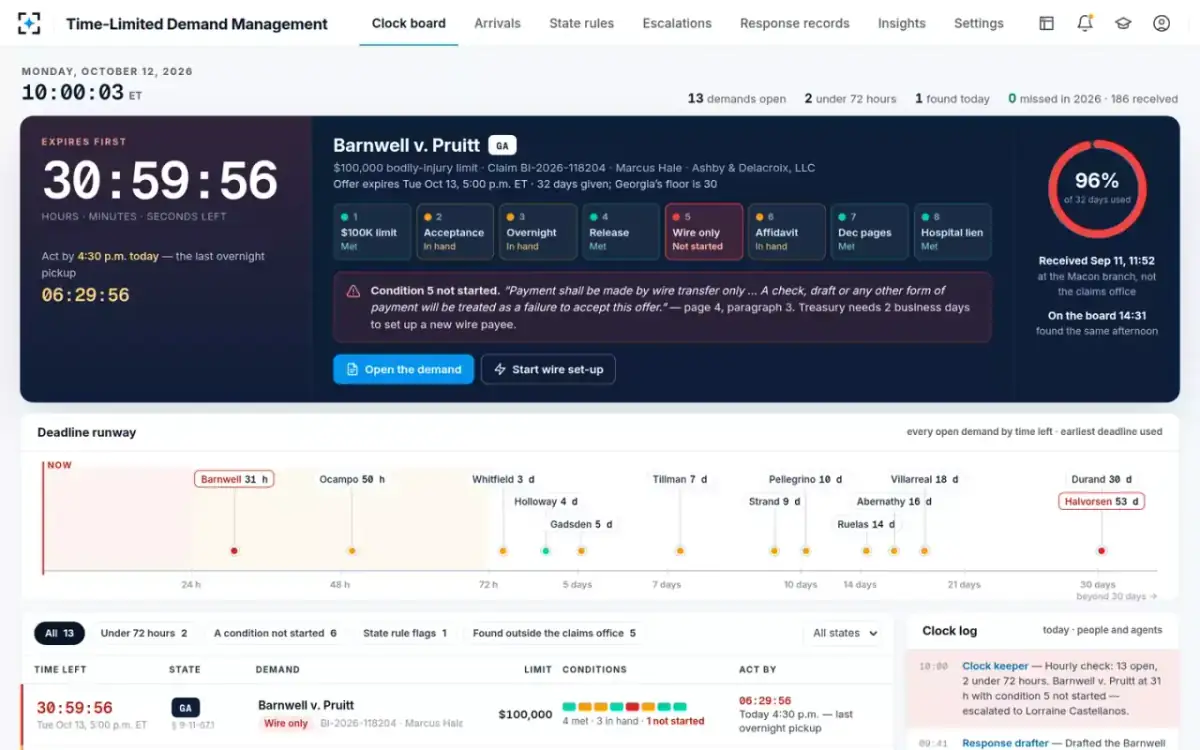Filter by State rule flags

[x=405, y=633]
